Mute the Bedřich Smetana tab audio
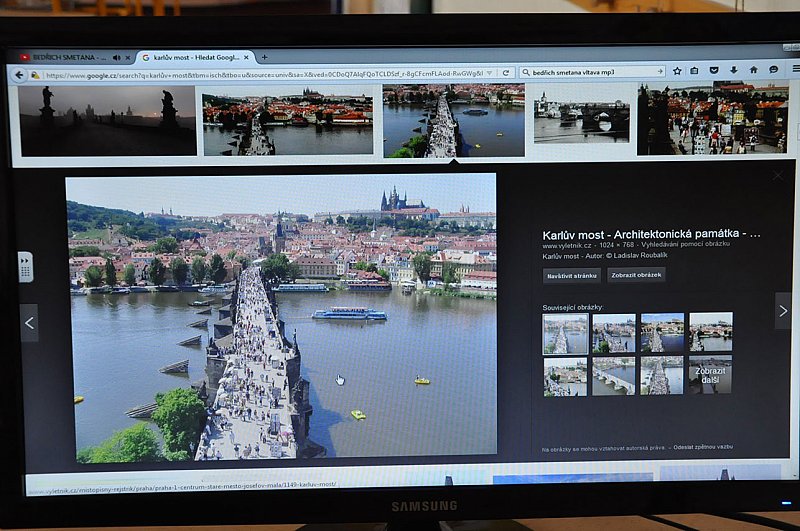 (116, 58)
